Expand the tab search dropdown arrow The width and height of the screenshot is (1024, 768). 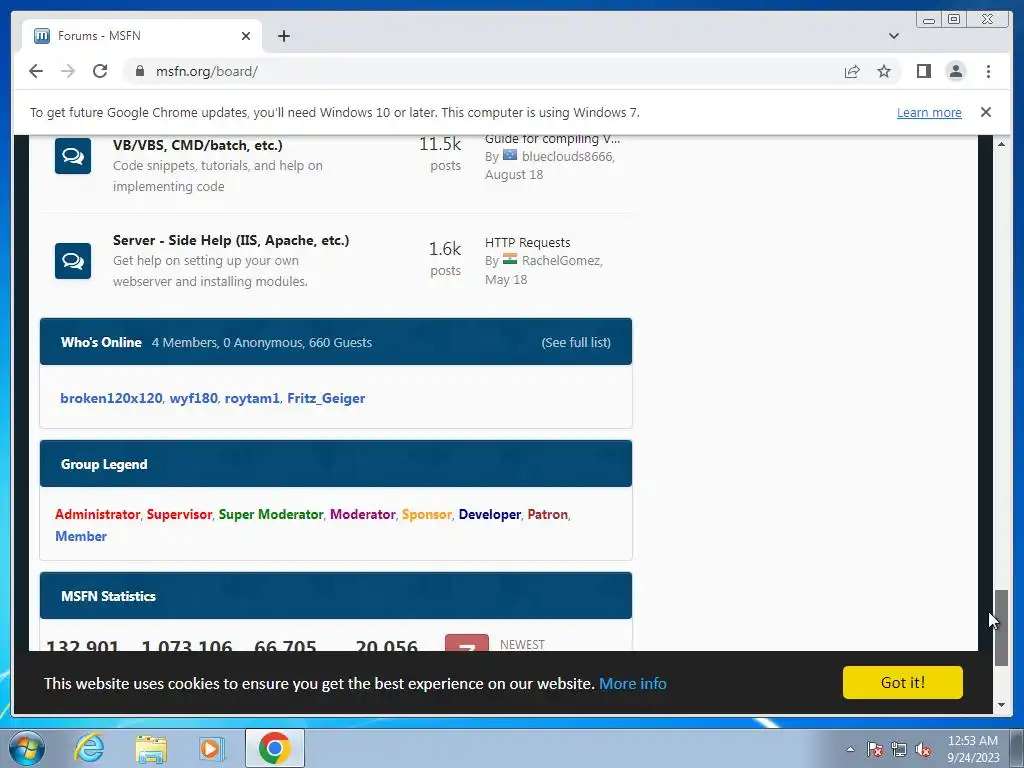pyautogui.click(x=893, y=36)
